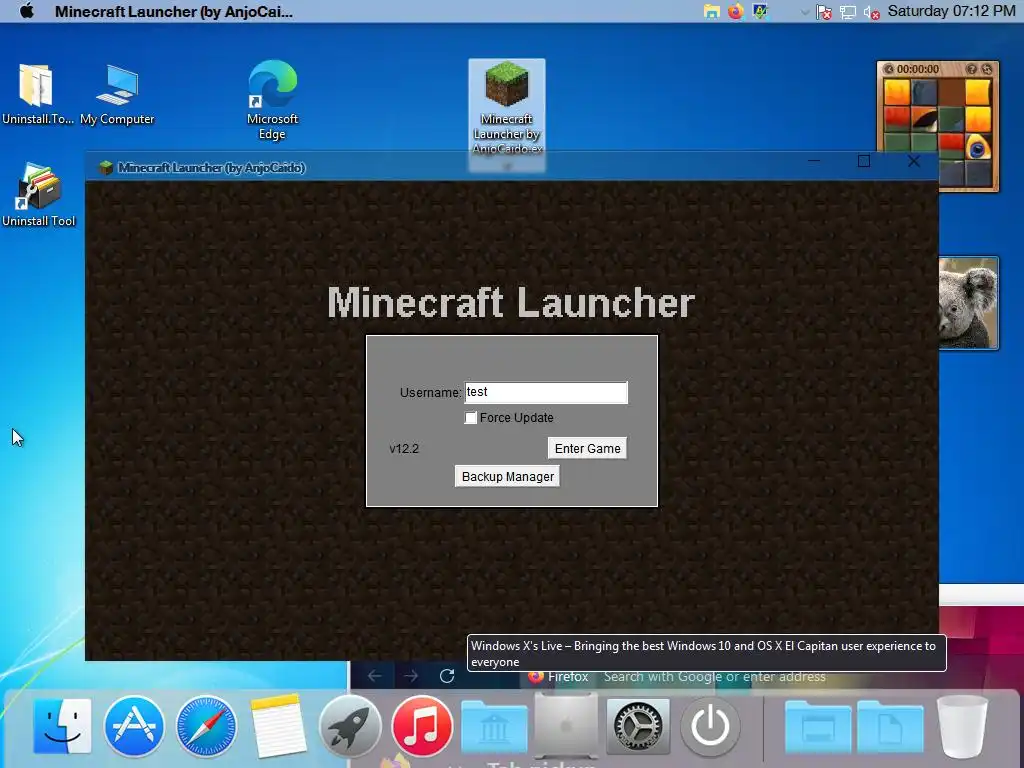Expand hidden tray icons chevron
Viewport: 1024px width, 768px height.
[805, 12]
